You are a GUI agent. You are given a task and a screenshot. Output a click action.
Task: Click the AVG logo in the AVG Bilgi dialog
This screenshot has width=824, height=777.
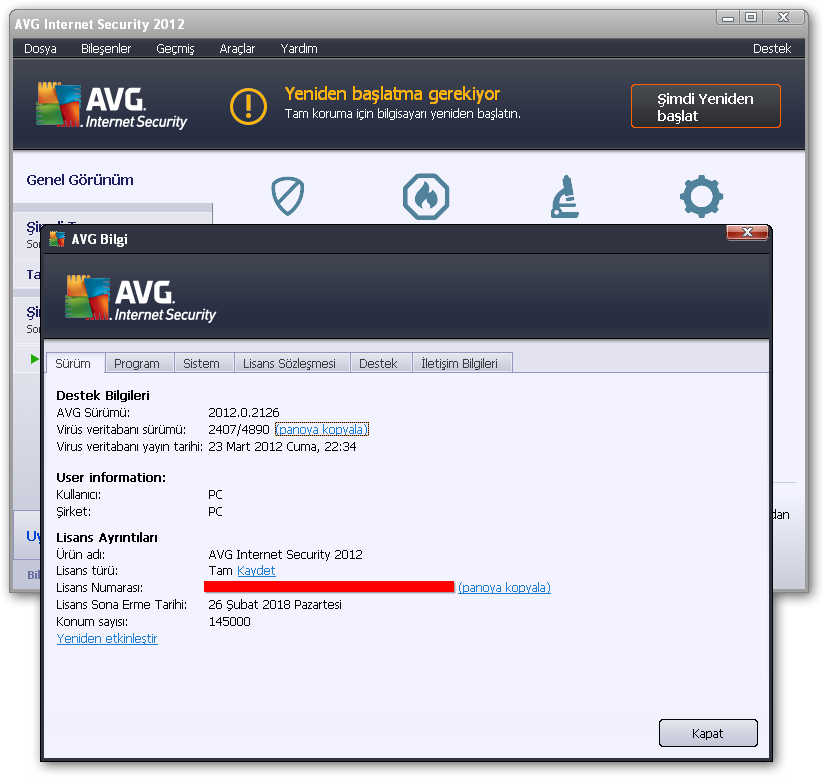point(140,298)
